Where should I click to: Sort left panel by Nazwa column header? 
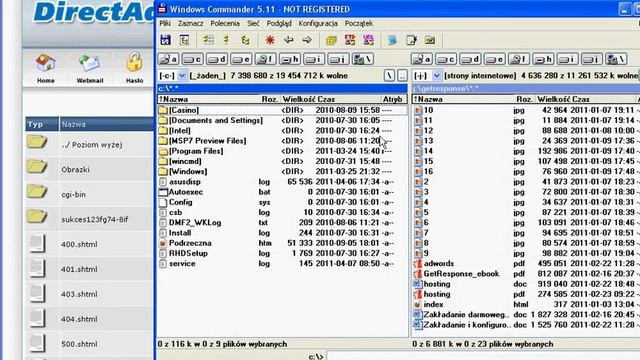(x=208, y=99)
